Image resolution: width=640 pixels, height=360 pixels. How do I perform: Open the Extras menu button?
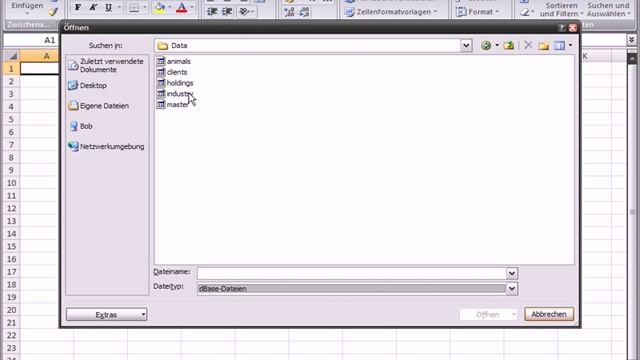[107, 314]
